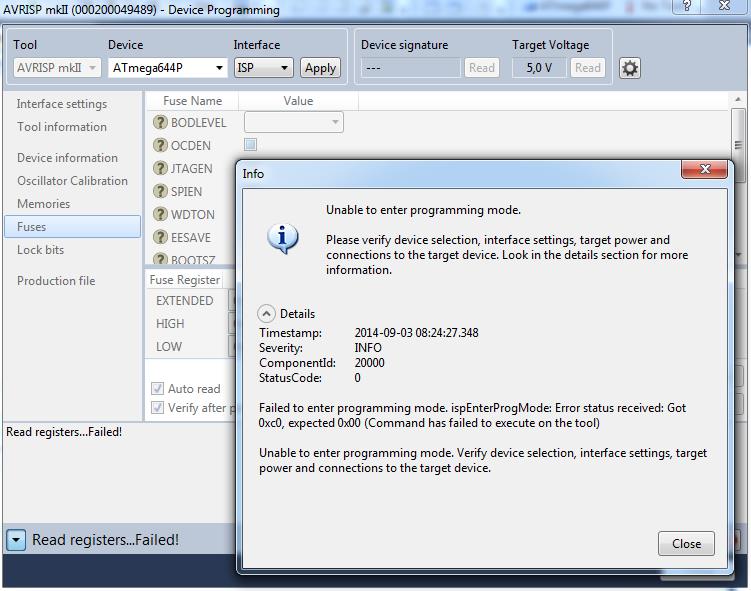Open Device information page
The image size is (751, 591).
67,158
